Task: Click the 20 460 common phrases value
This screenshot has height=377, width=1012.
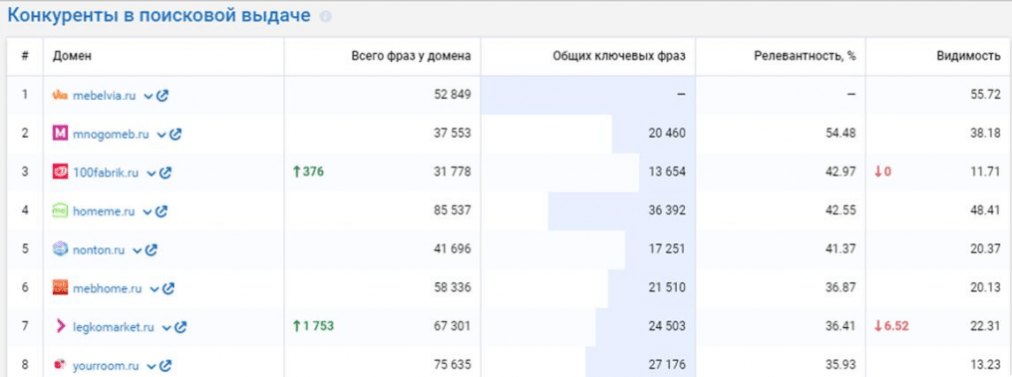Action: click(x=667, y=134)
